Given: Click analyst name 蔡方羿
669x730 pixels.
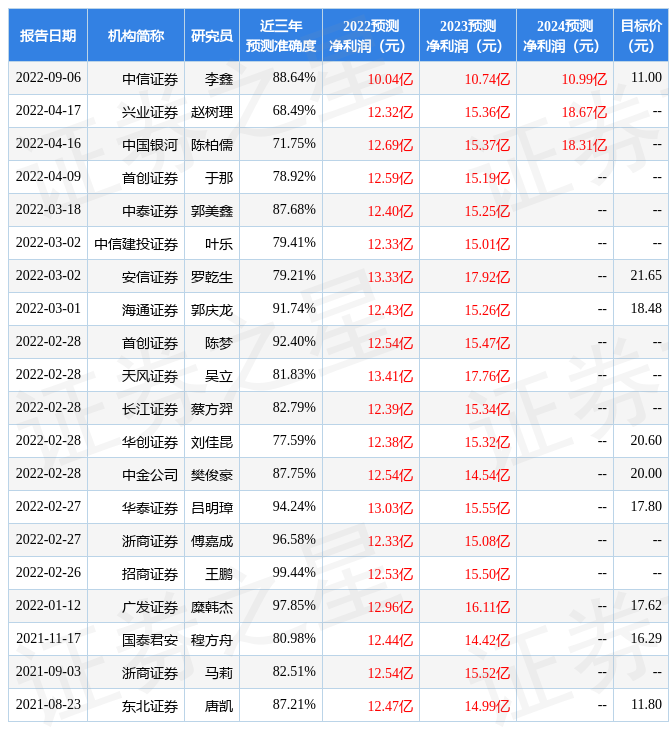Looking at the screenshot, I should (x=212, y=409).
